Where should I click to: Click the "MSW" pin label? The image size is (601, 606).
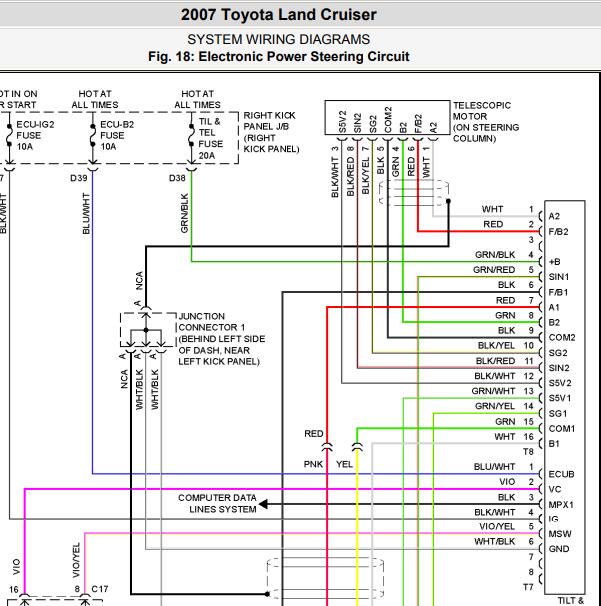560,534
